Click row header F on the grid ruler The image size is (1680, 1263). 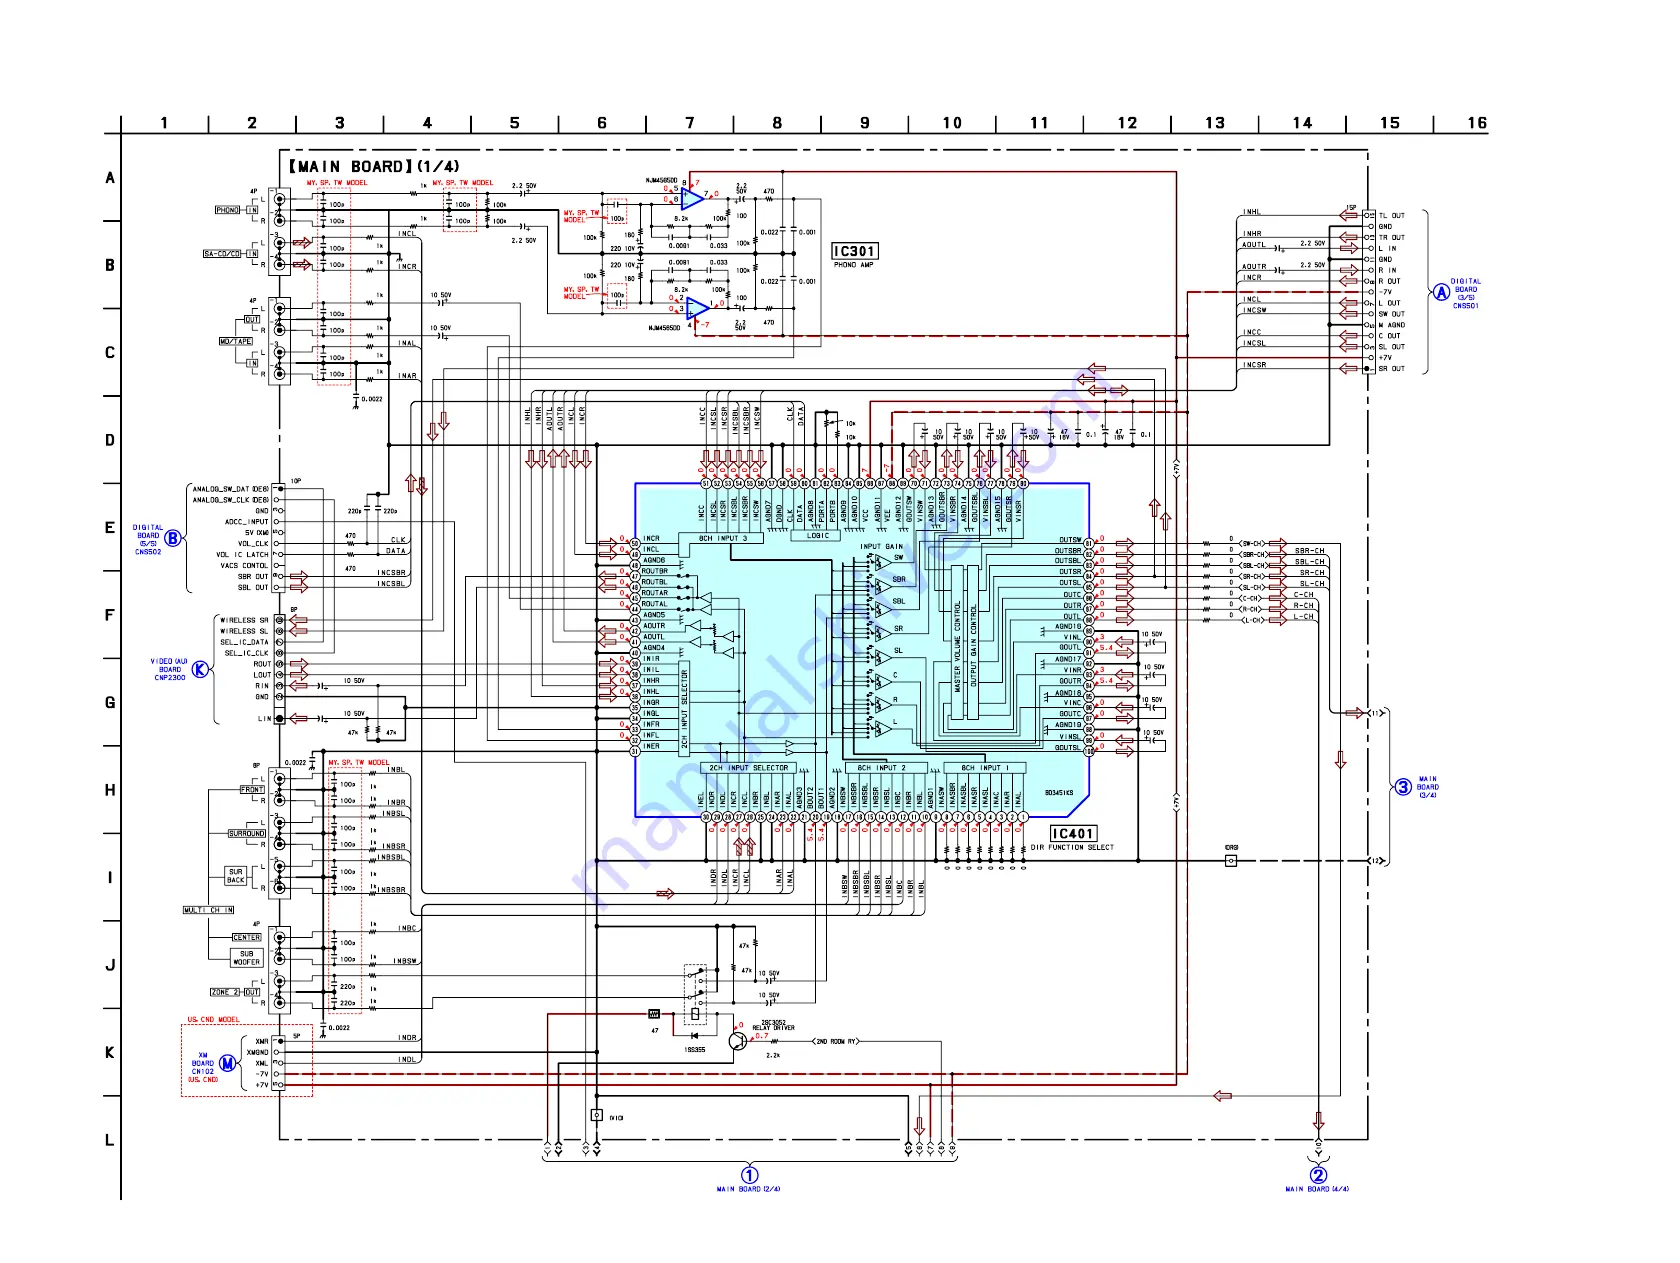click(x=110, y=615)
